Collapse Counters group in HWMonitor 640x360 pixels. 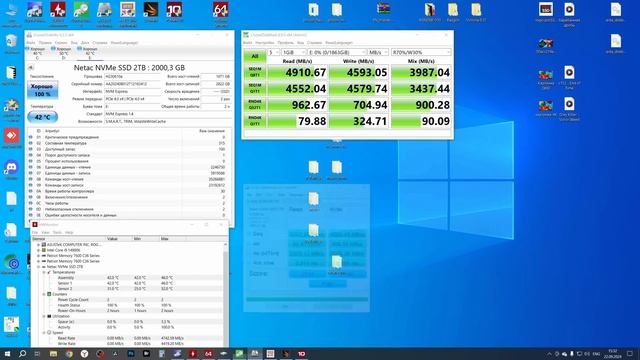pos(44,294)
